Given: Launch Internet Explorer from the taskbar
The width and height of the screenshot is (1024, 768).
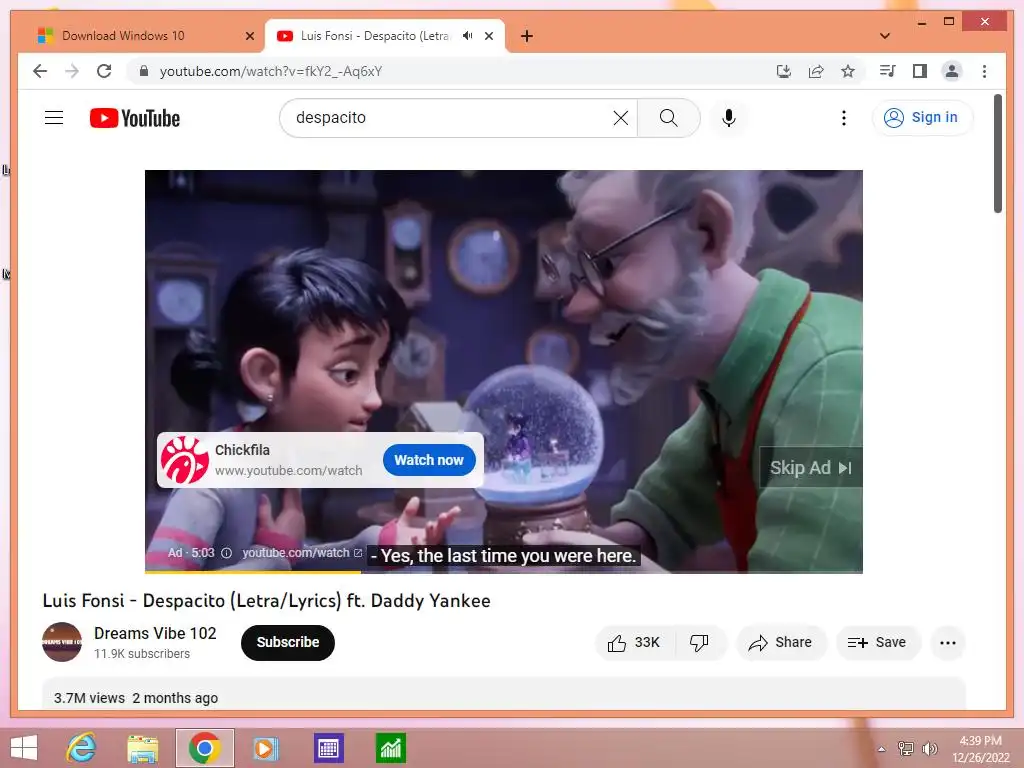Looking at the screenshot, I should point(82,748).
